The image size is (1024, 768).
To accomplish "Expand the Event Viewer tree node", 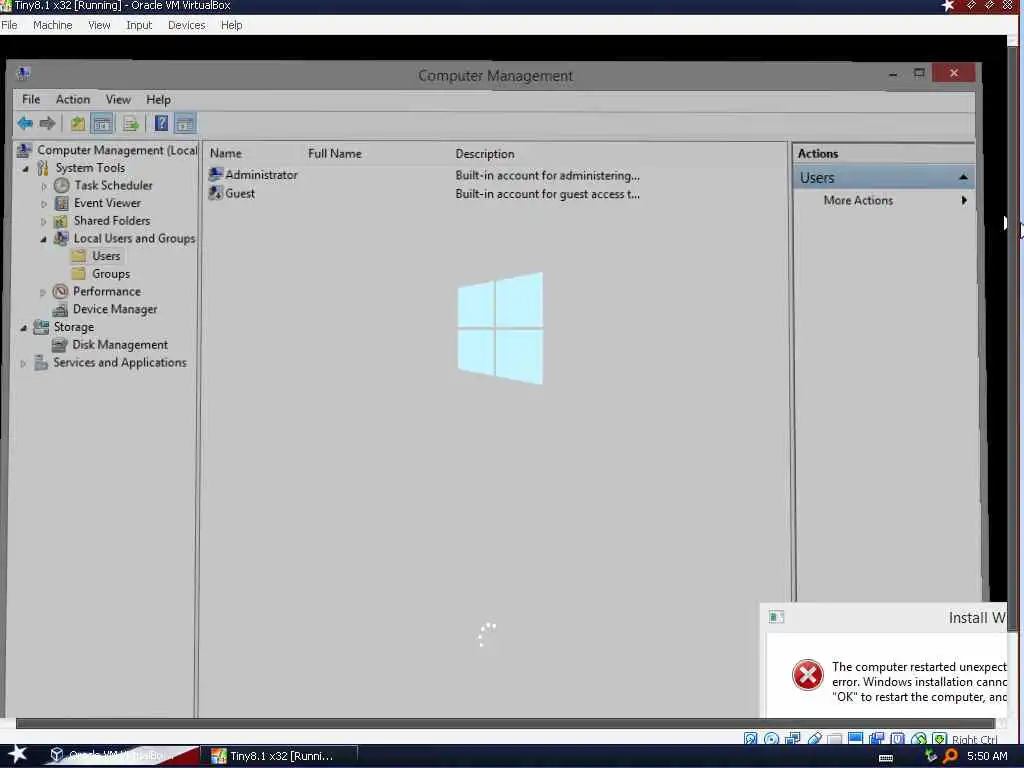I will [x=44, y=204].
